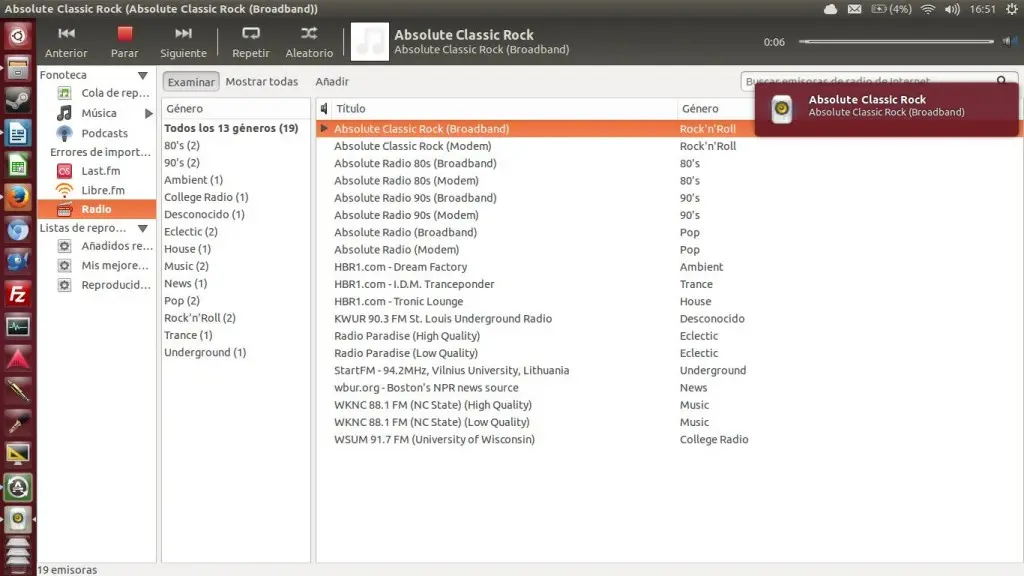Skip ahead with the Siguiente button
The image size is (1024, 576).
pos(184,42)
